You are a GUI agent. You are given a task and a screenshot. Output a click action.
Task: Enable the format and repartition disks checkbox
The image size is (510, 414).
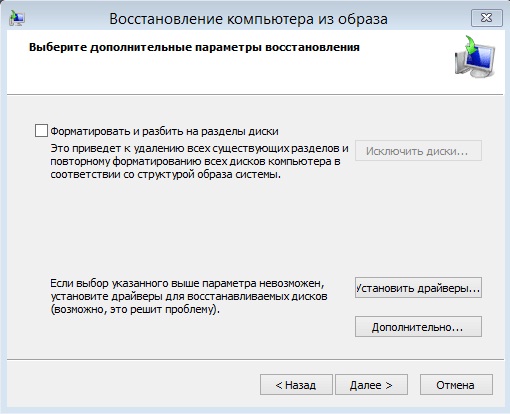41,131
